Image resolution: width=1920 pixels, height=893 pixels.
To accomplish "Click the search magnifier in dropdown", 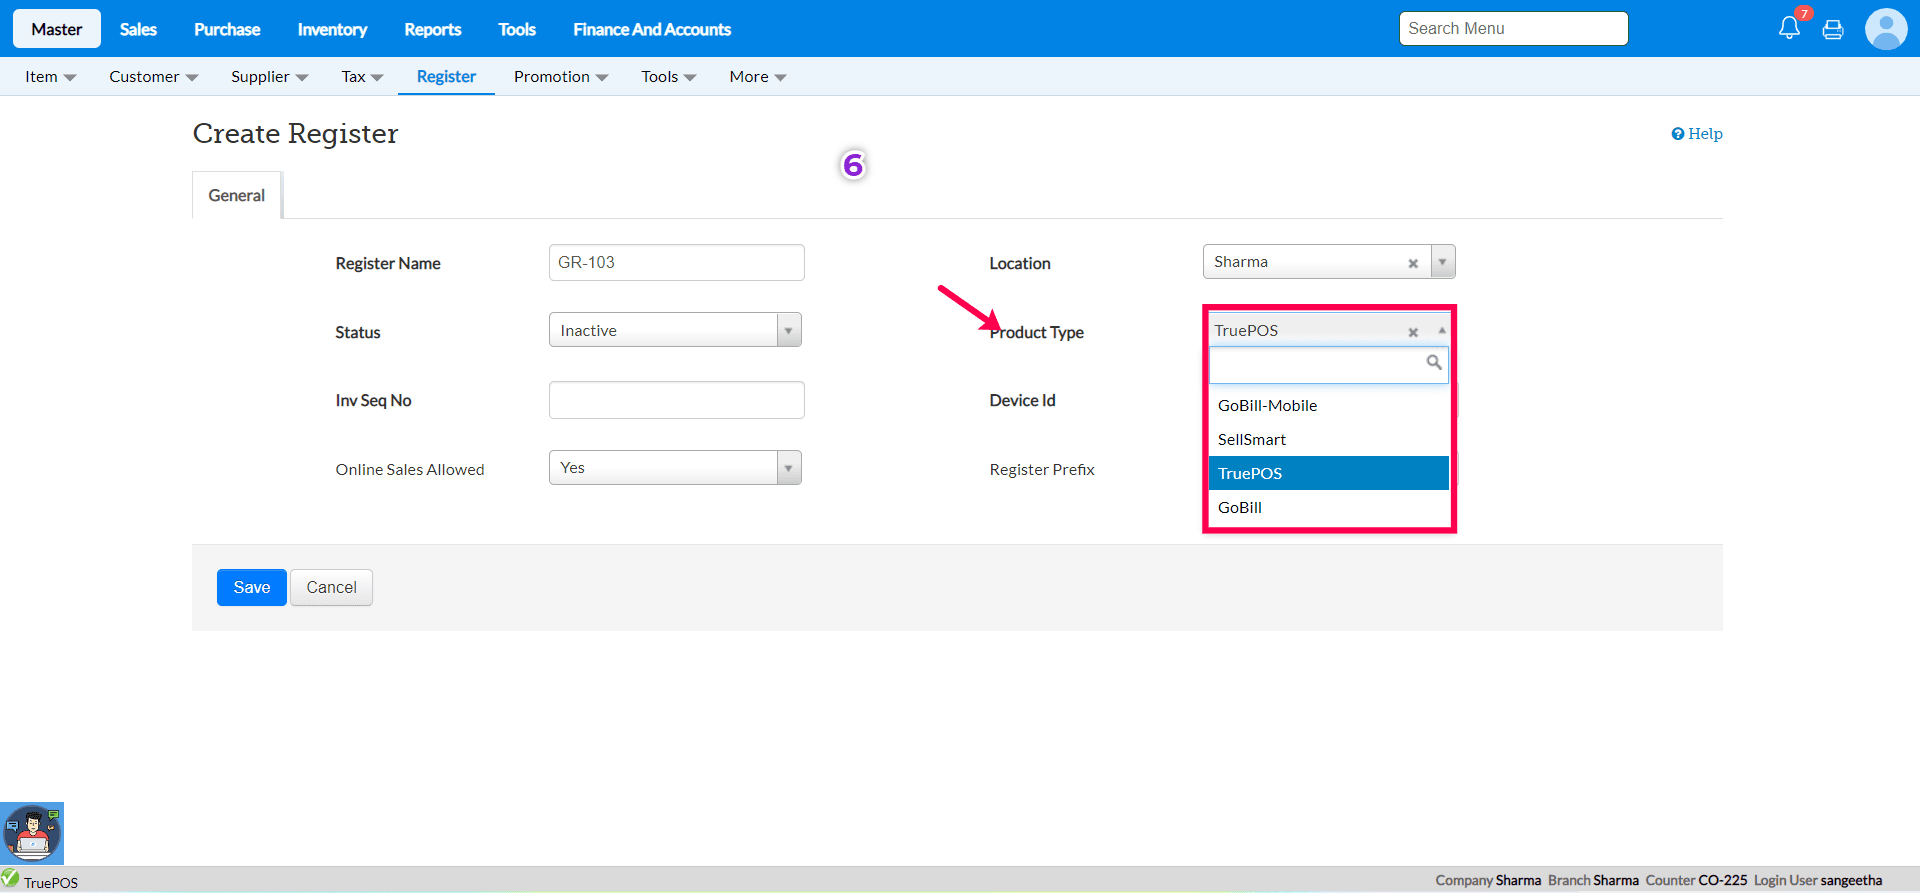I will coord(1434,362).
